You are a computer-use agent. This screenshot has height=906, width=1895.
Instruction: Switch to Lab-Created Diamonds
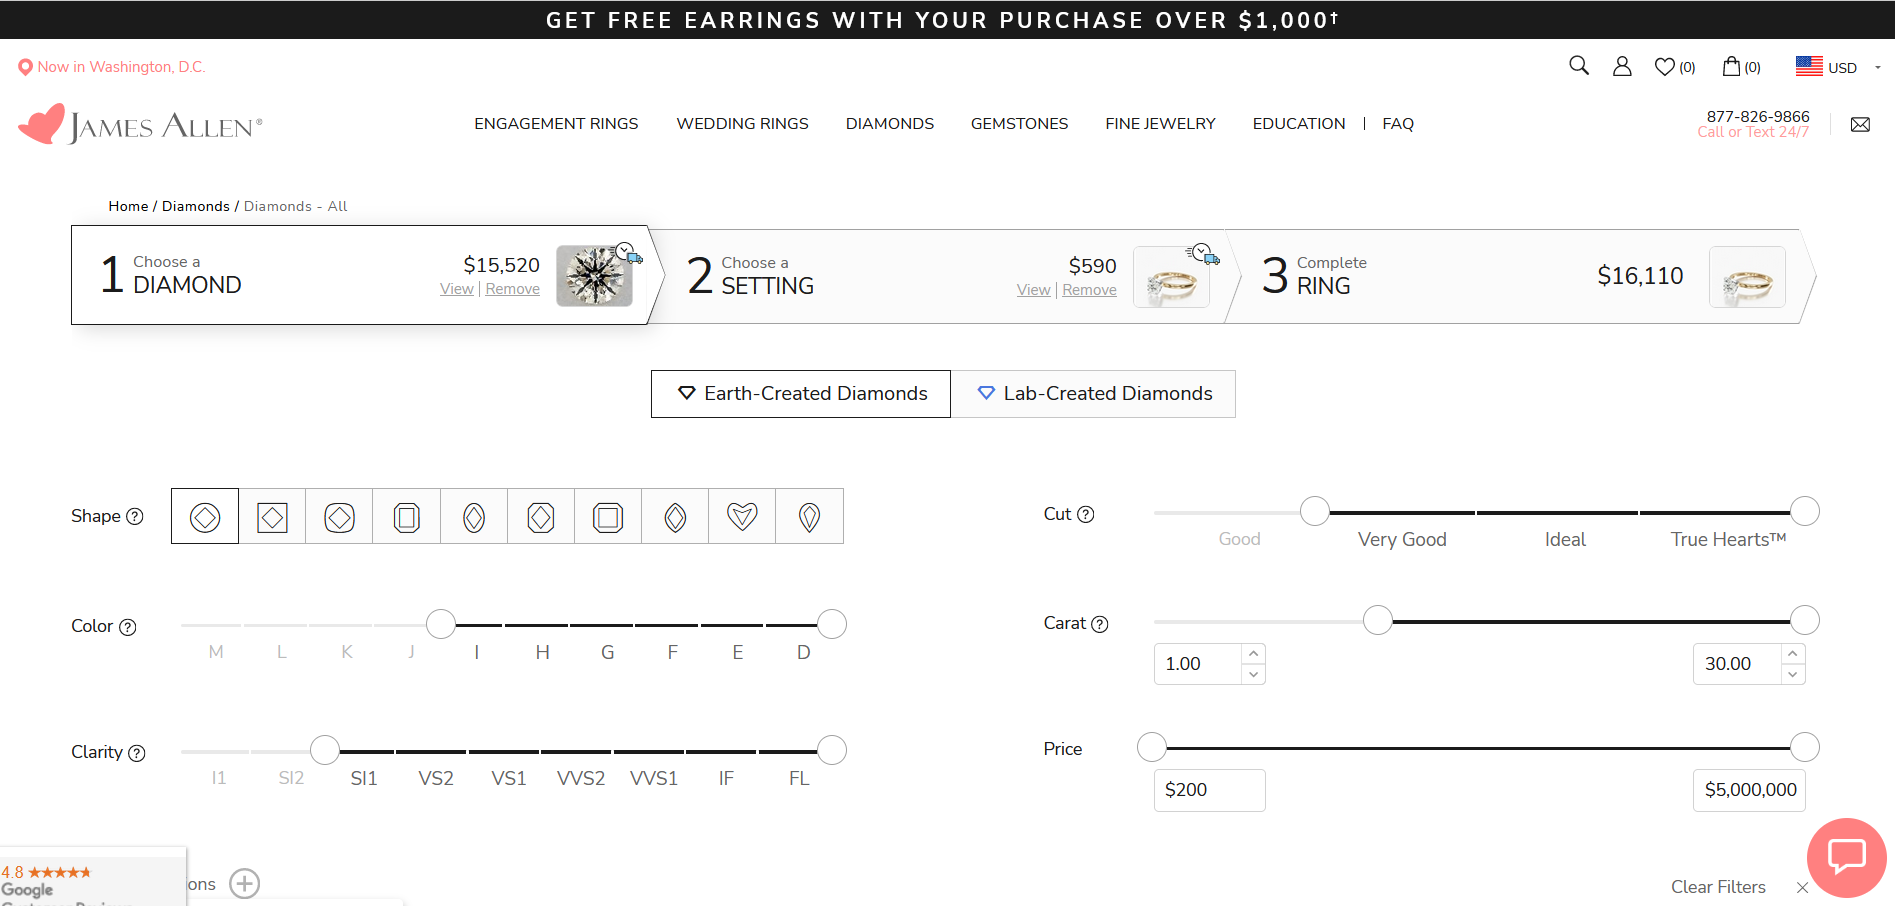[1093, 394]
